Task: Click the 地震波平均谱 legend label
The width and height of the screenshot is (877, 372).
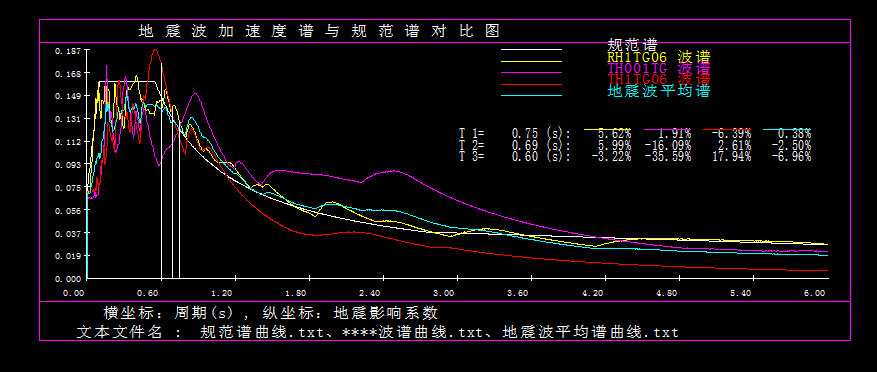Action: 659,91
